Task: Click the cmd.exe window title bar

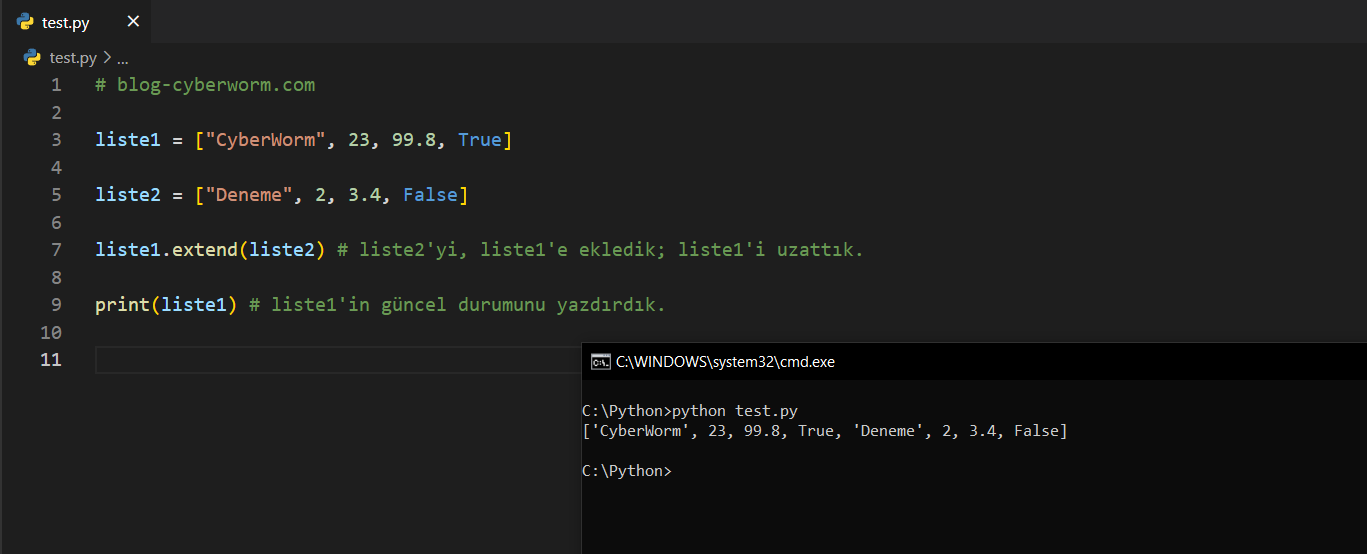Action: (x=900, y=362)
